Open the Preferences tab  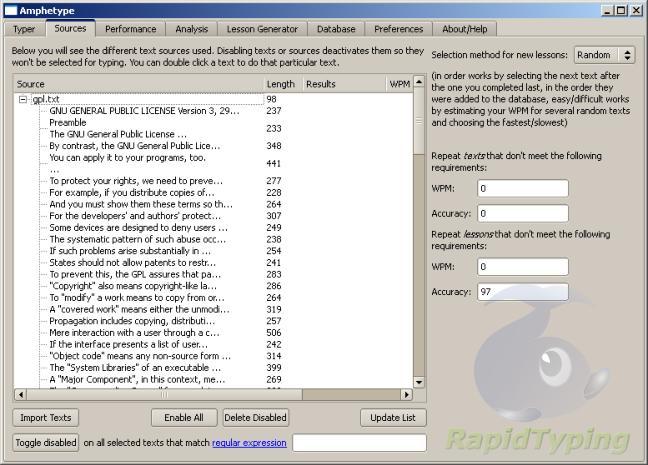[x=398, y=29]
